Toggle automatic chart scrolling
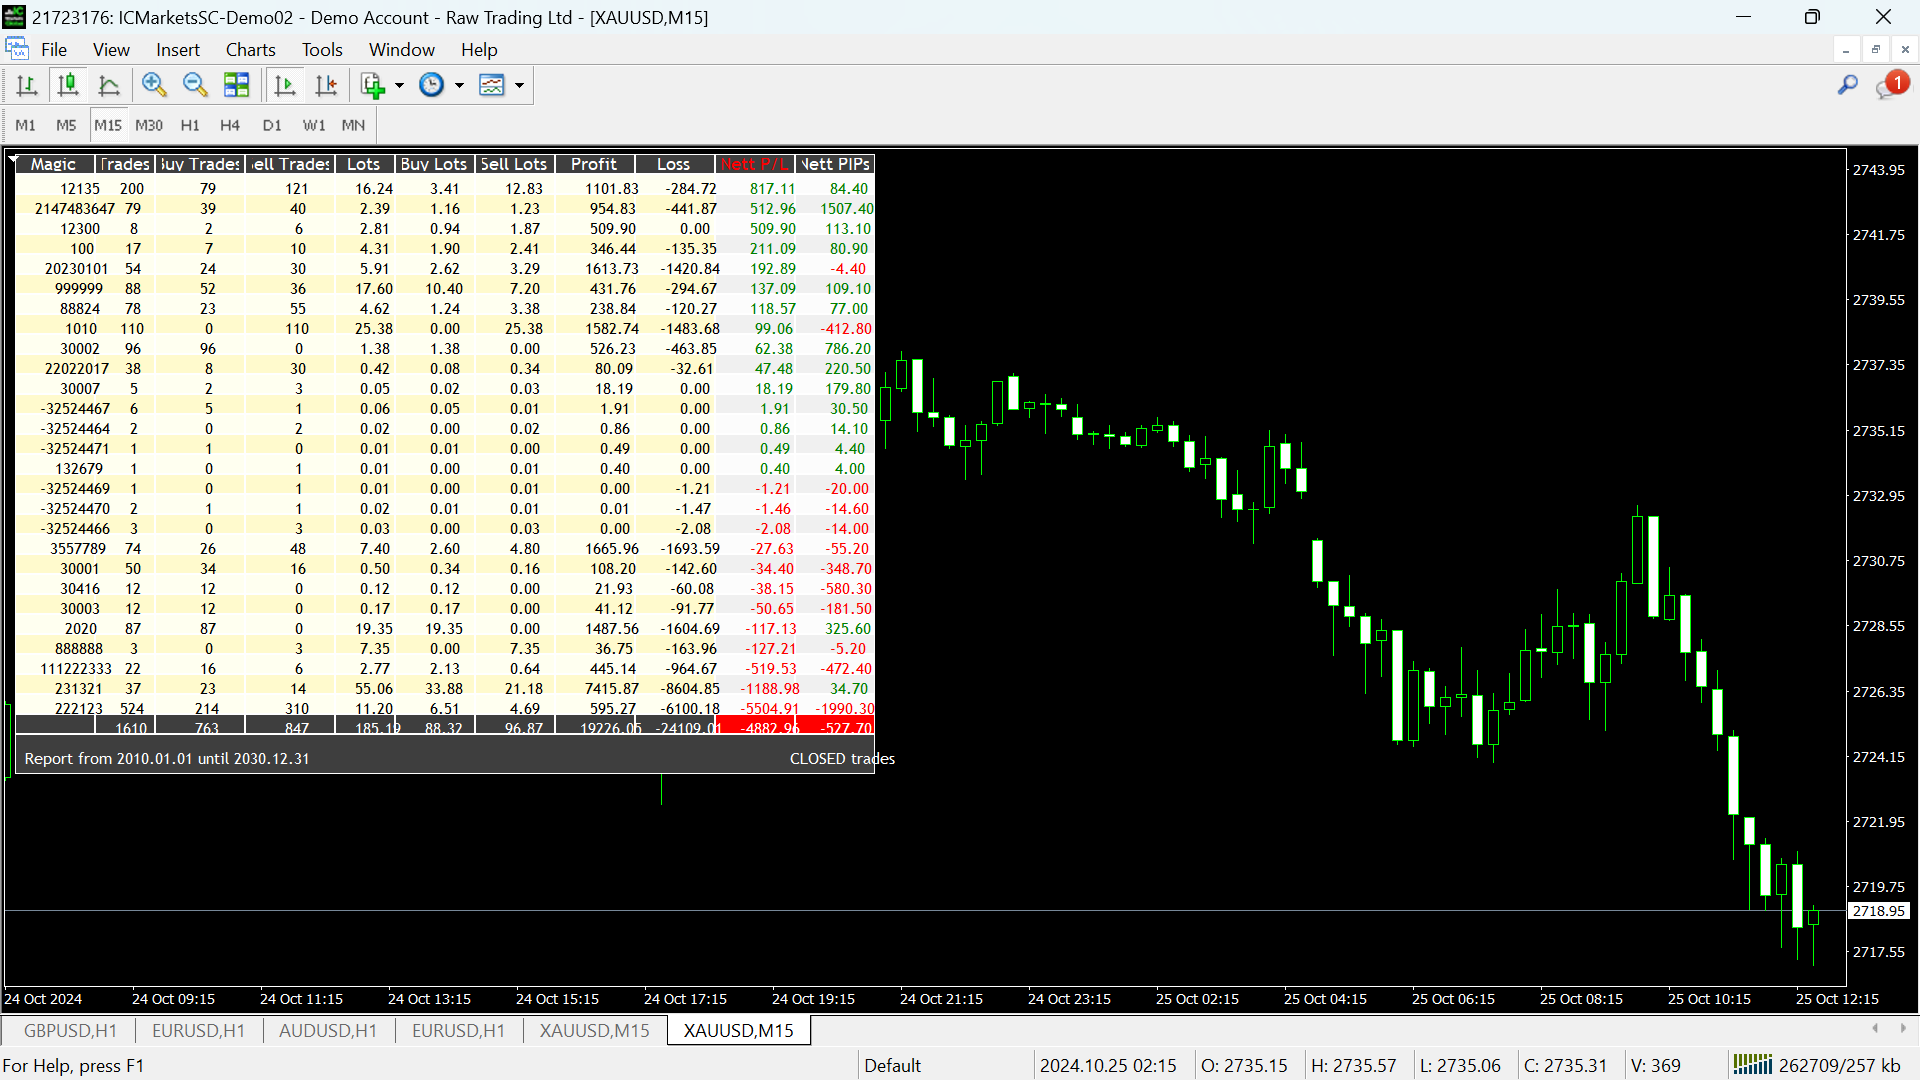Screen dimensions: 1920x1080 pyautogui.click(x=285, y=85)
